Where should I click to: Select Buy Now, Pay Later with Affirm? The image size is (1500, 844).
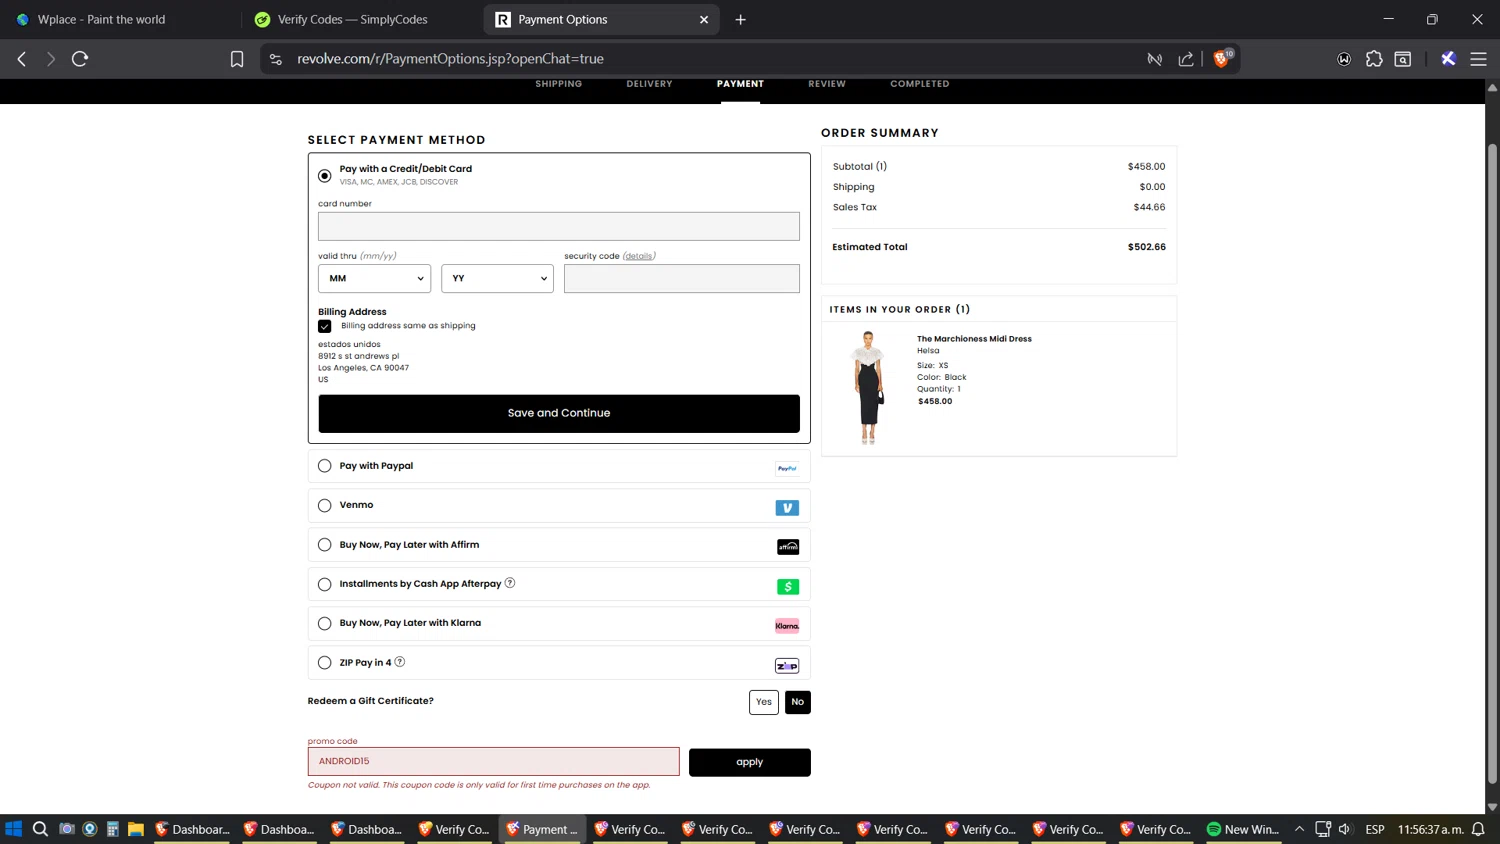(325, 545)
